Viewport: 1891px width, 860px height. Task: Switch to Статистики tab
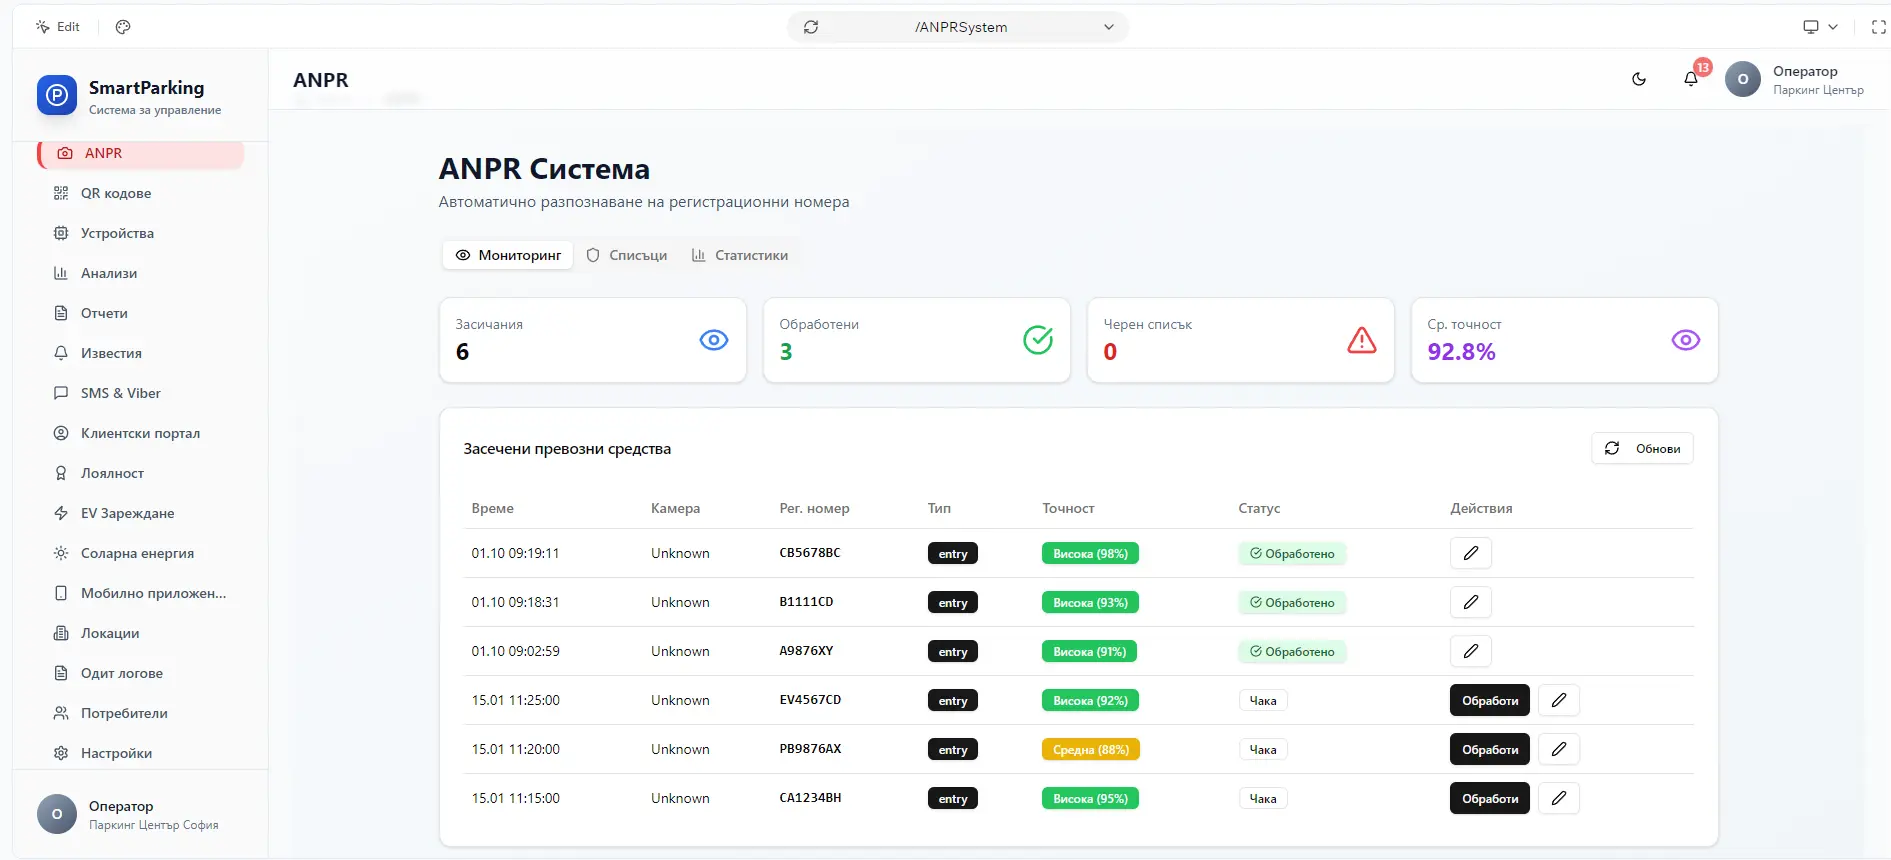pos(740,255)
